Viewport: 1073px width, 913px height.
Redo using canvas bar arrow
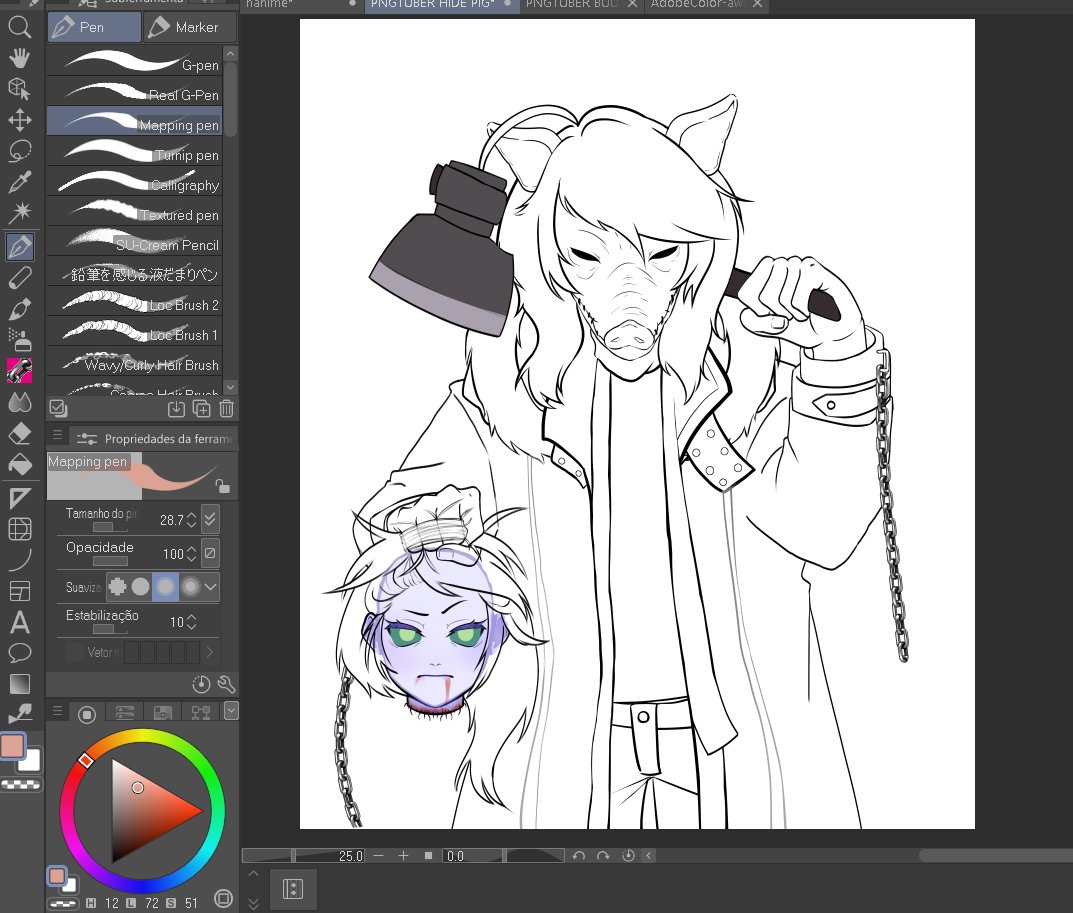pyautogui.click(x=603, y=856)
